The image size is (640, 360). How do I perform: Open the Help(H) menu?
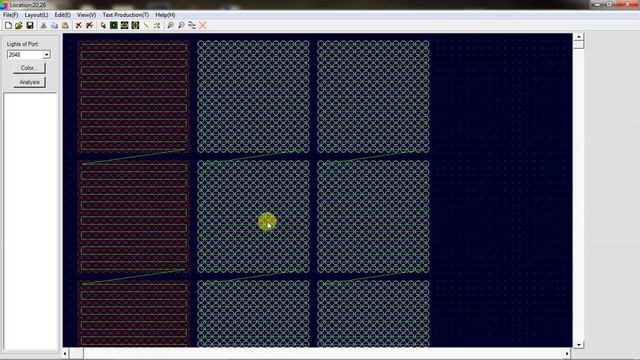(x=165, y=15)
